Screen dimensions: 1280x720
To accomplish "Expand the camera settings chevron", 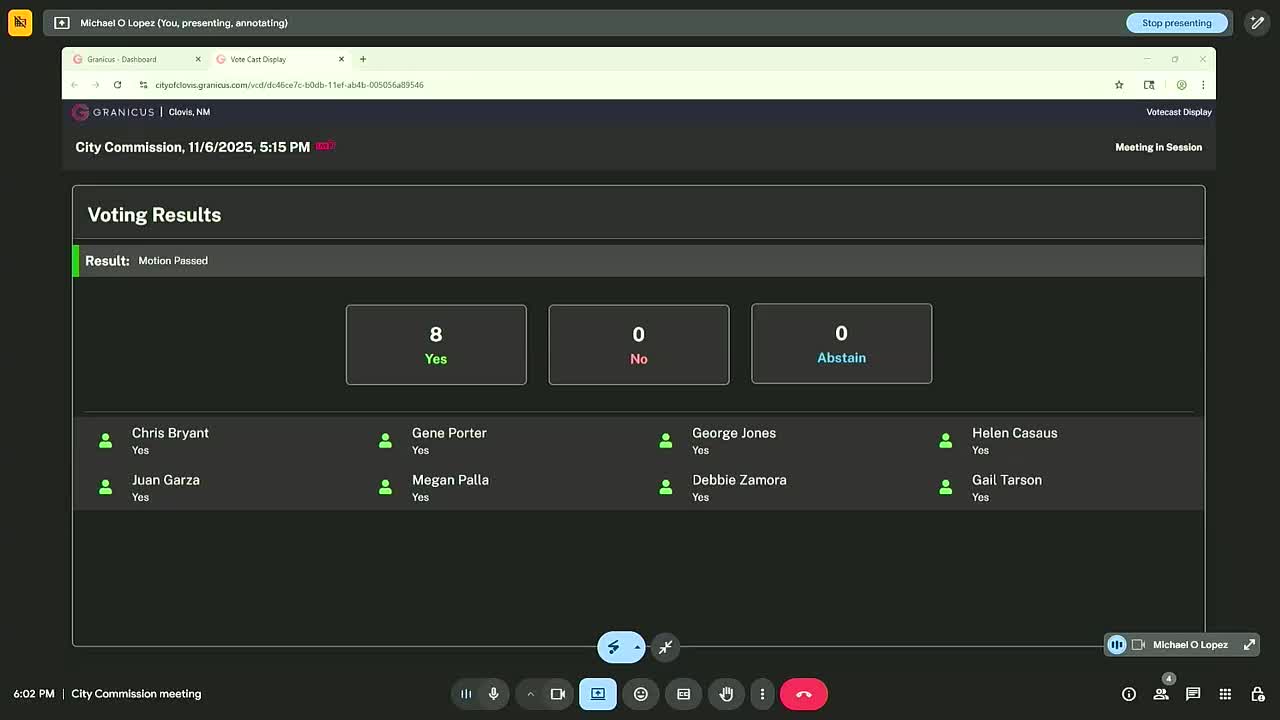I will point(531,694).
